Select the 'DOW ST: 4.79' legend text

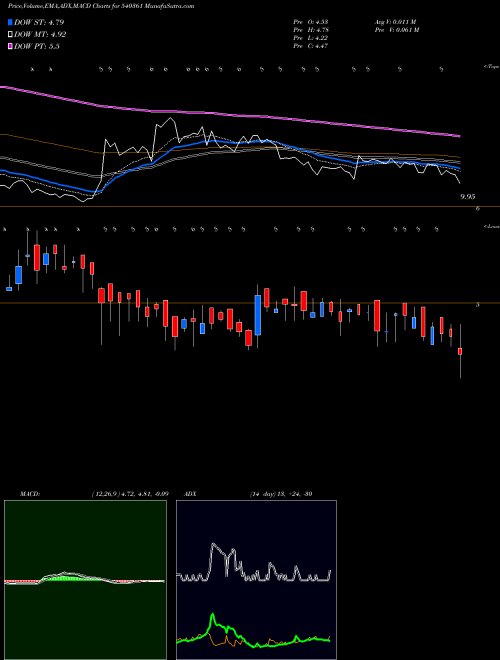[x=39, y=22]
